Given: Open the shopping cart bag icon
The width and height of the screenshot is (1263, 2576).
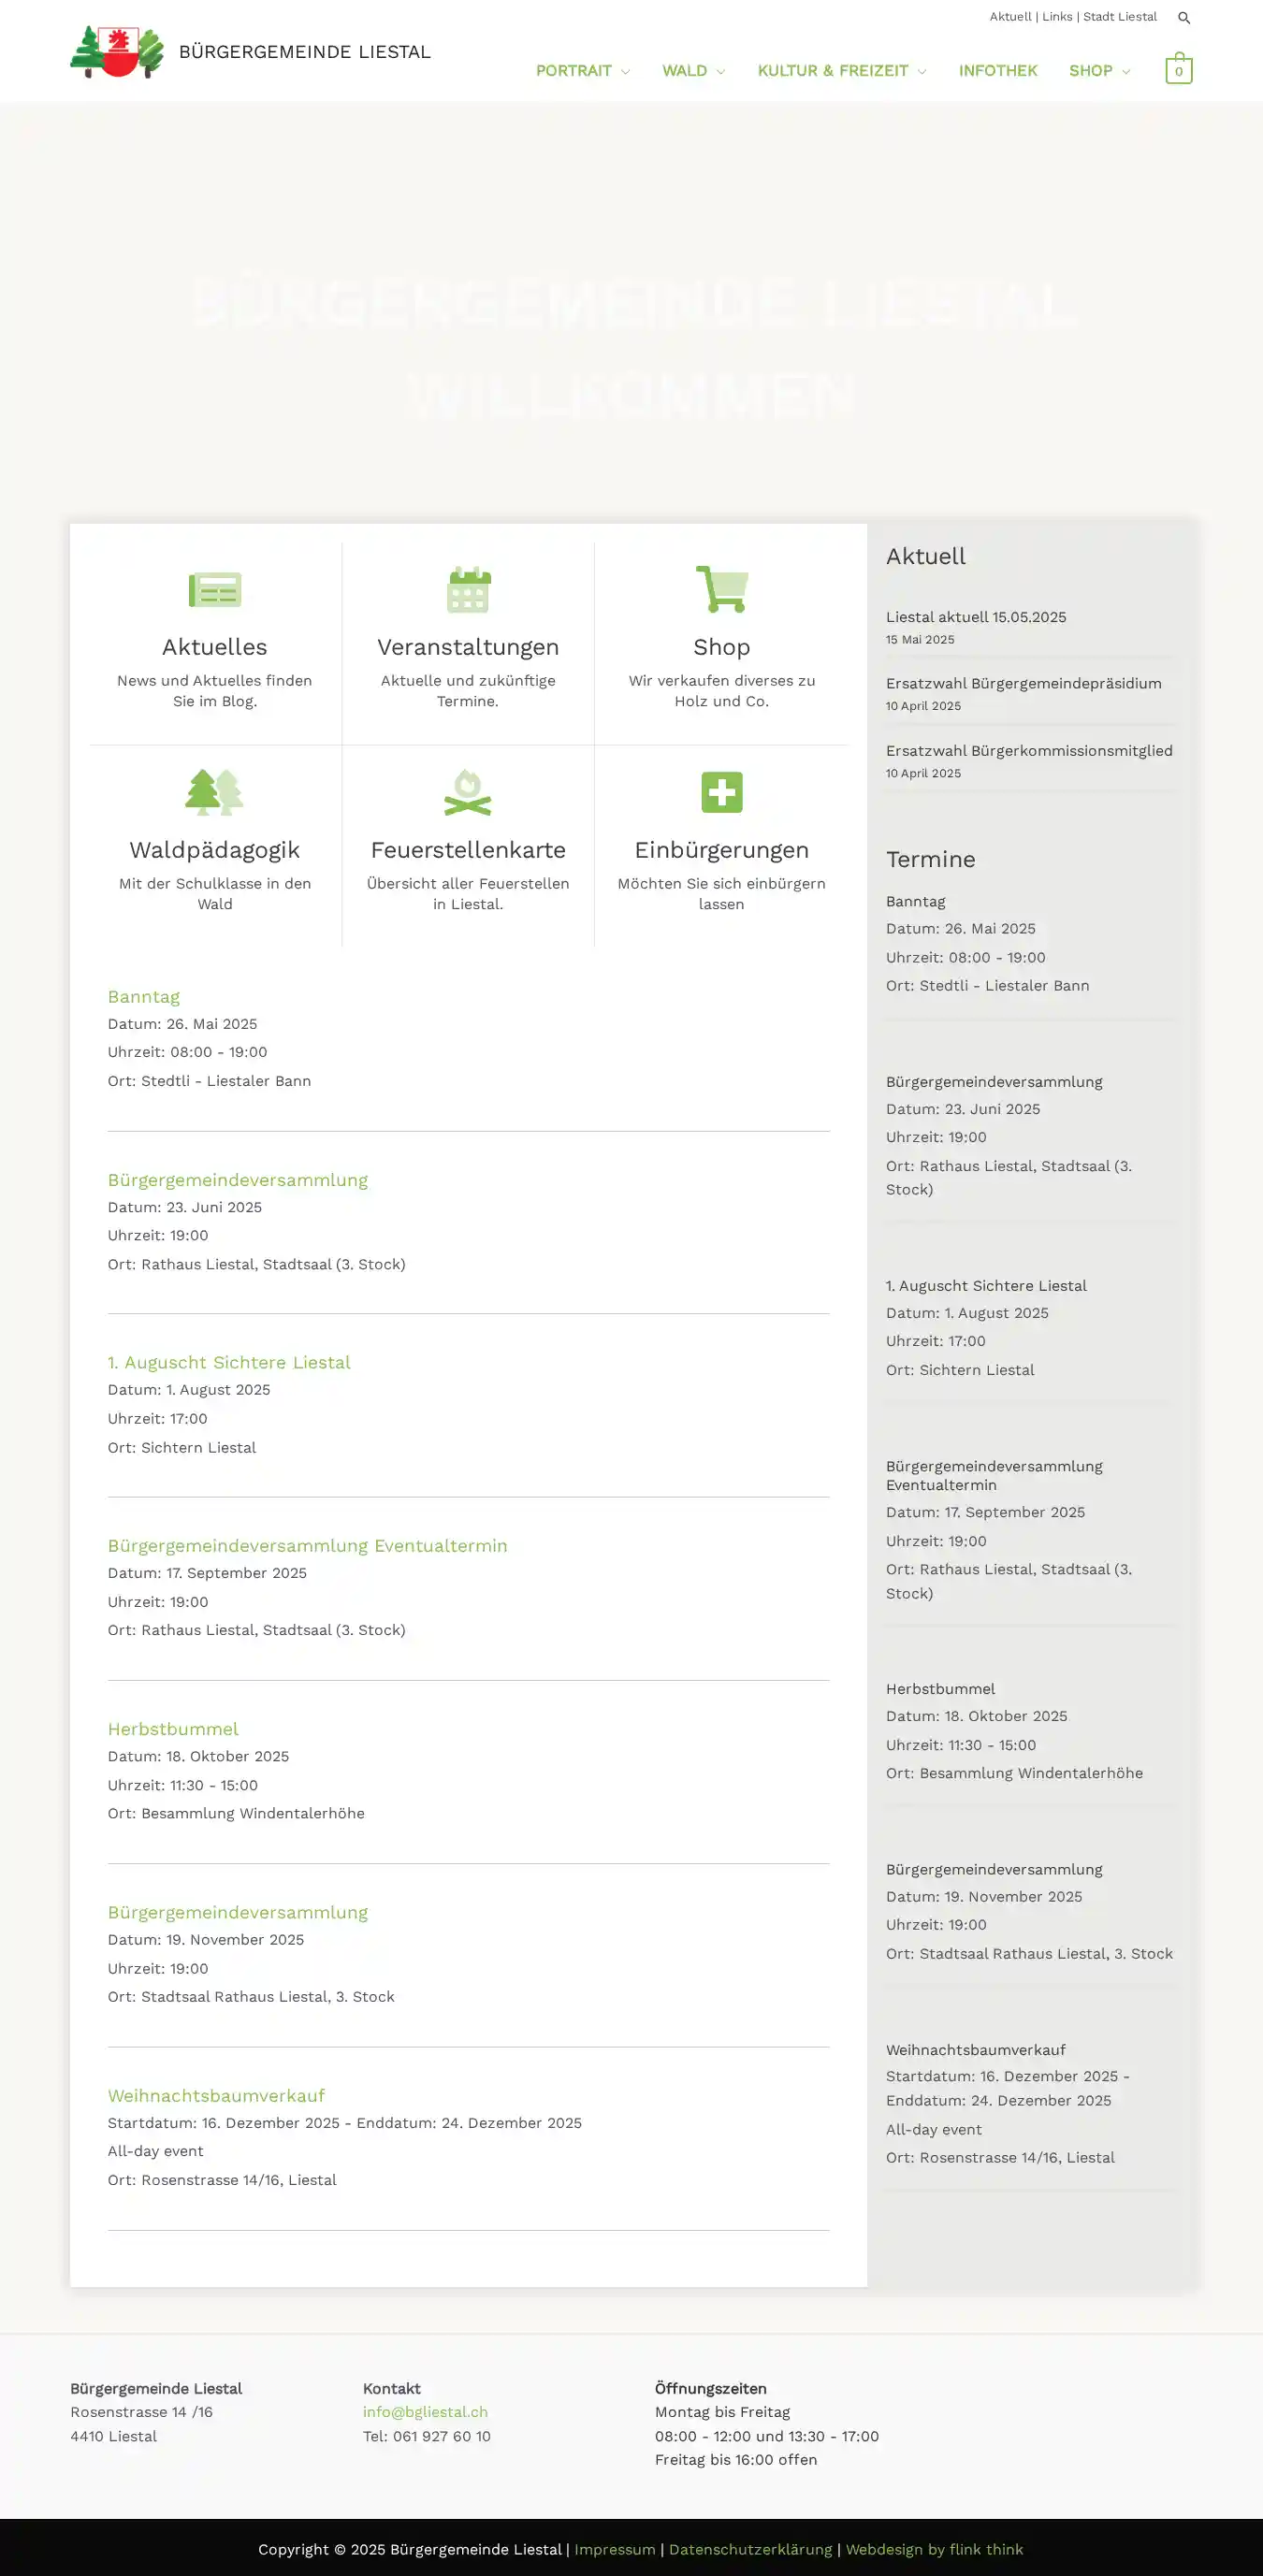Looking at the screenshot, I should pos(1178,69).
